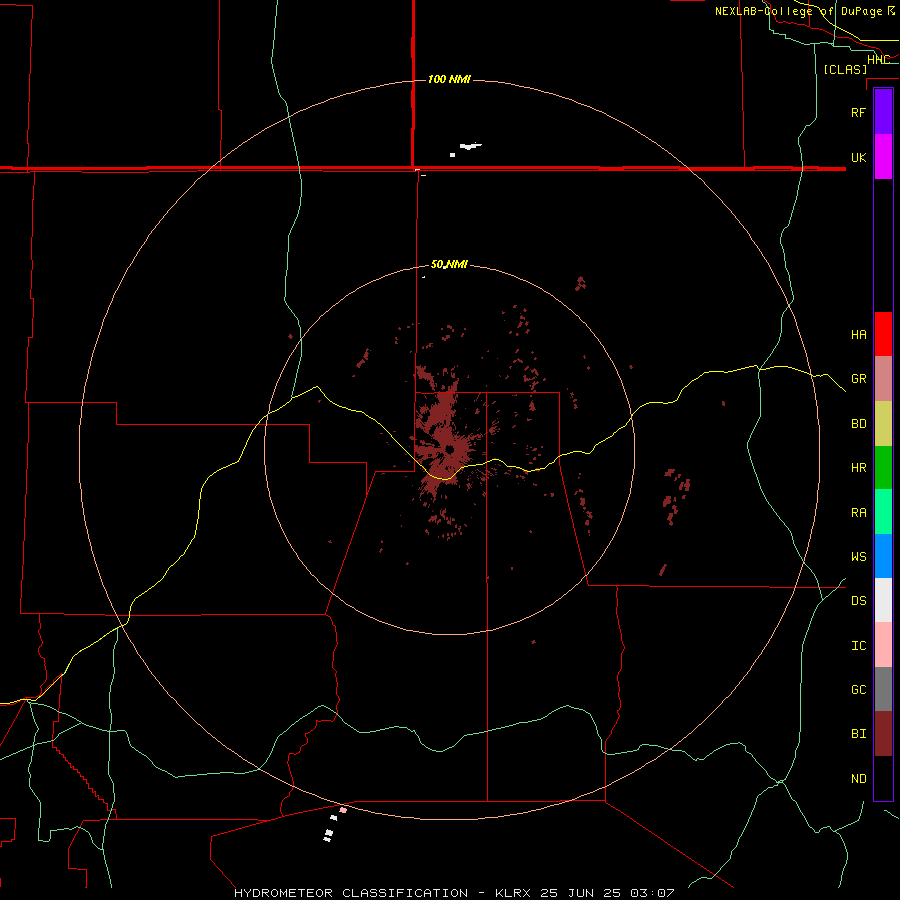Screen dimensions: 900x900
Task: Click the GC label in the legend
Action: [x=858, y=690]
